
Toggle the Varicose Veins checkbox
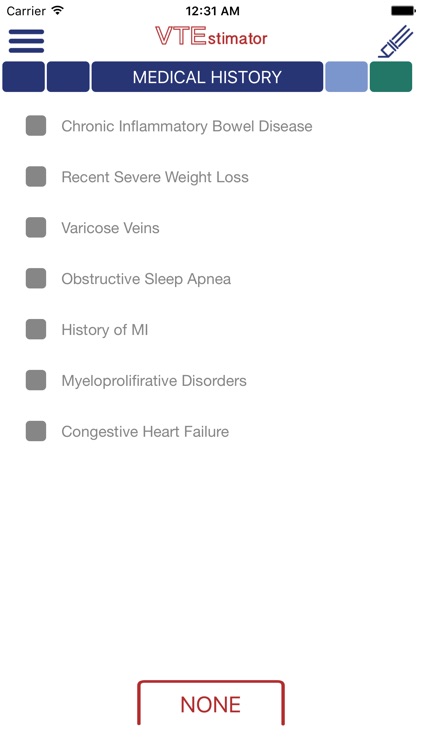click(36, 227)
